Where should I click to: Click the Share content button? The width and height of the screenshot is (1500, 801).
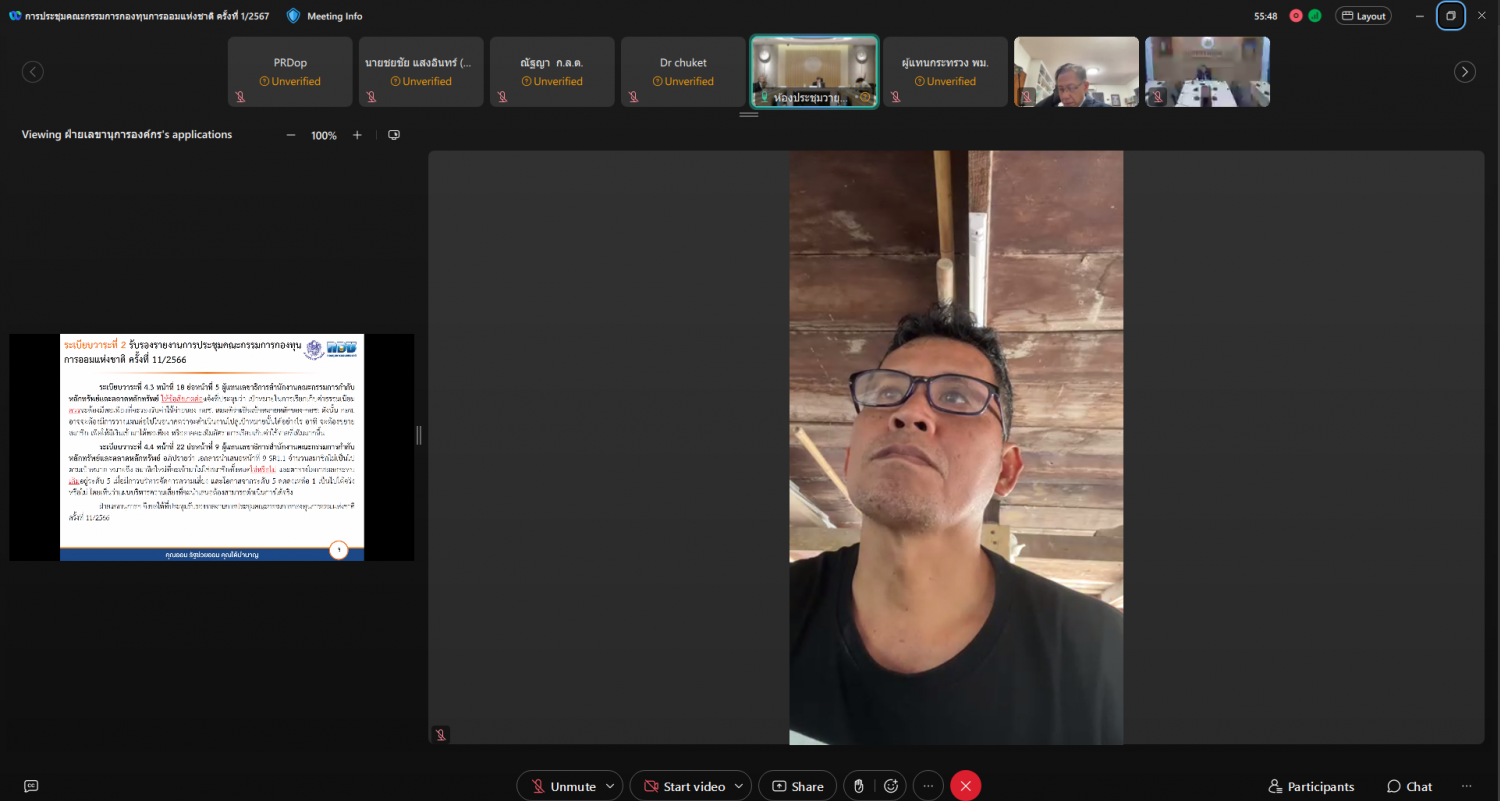click(x=797, y=786)
